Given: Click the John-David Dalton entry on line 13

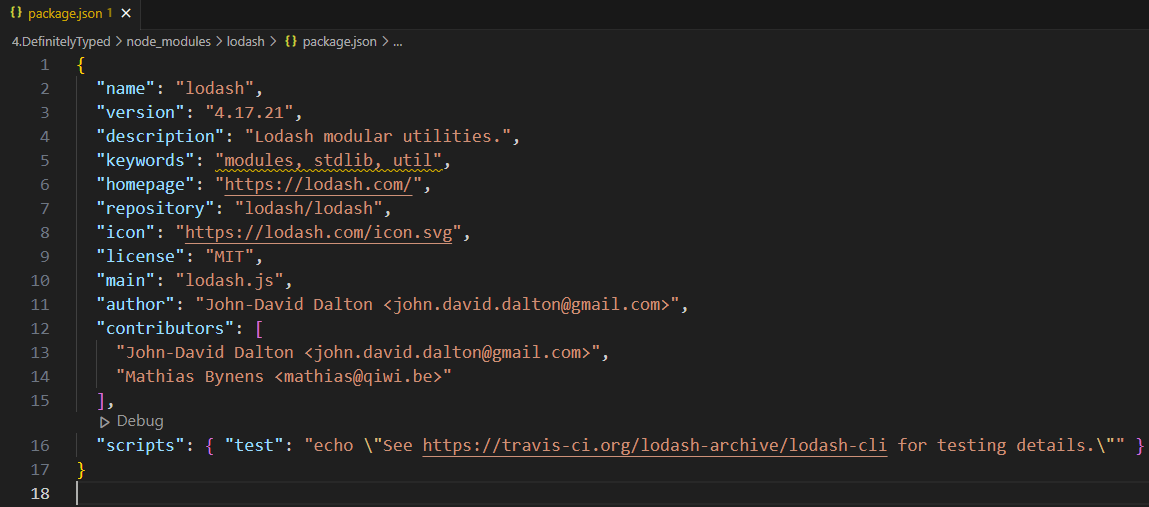Looking at the screenshot, I should (358, 352).
